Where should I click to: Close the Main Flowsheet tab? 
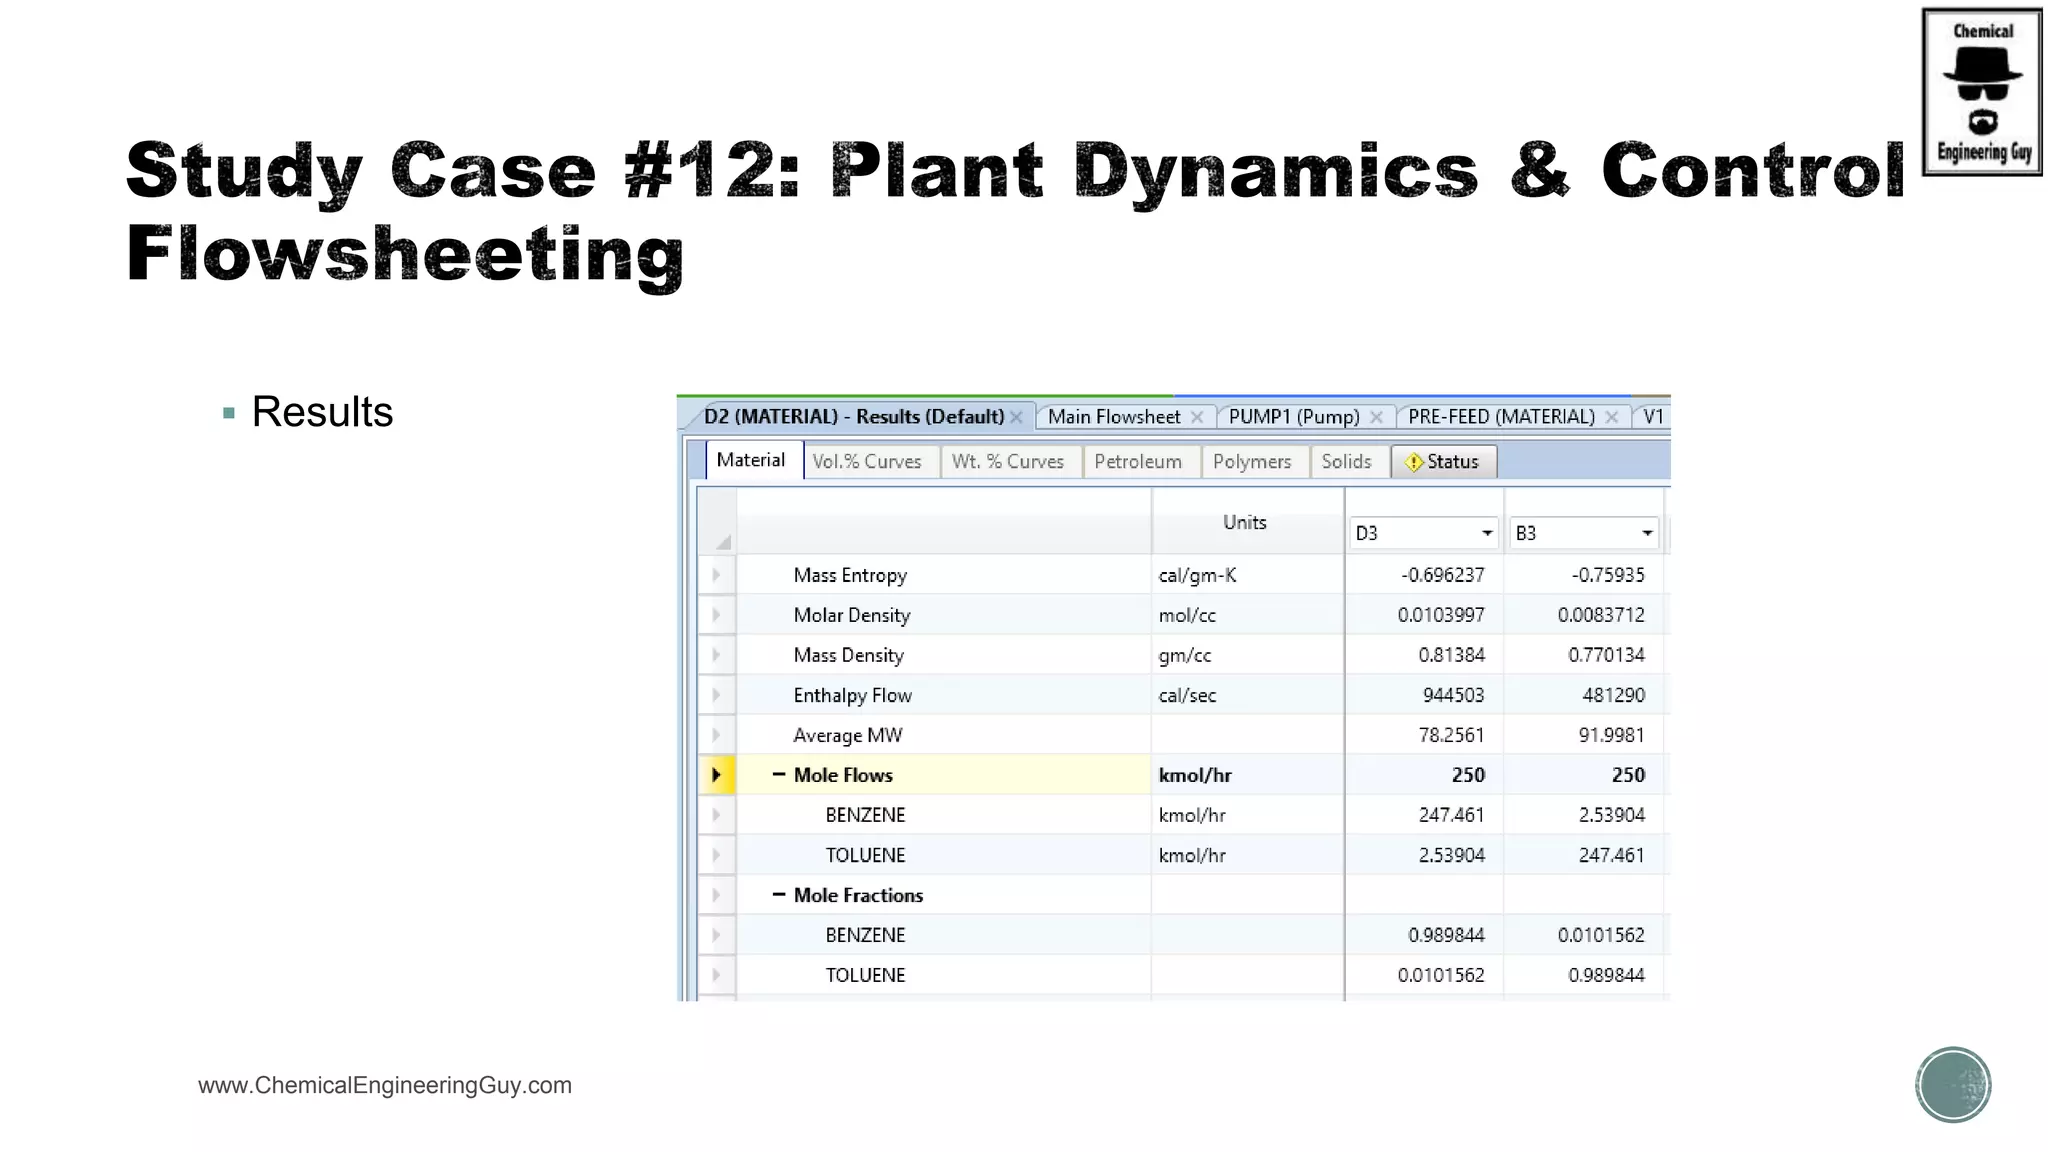pos(1197,418)
